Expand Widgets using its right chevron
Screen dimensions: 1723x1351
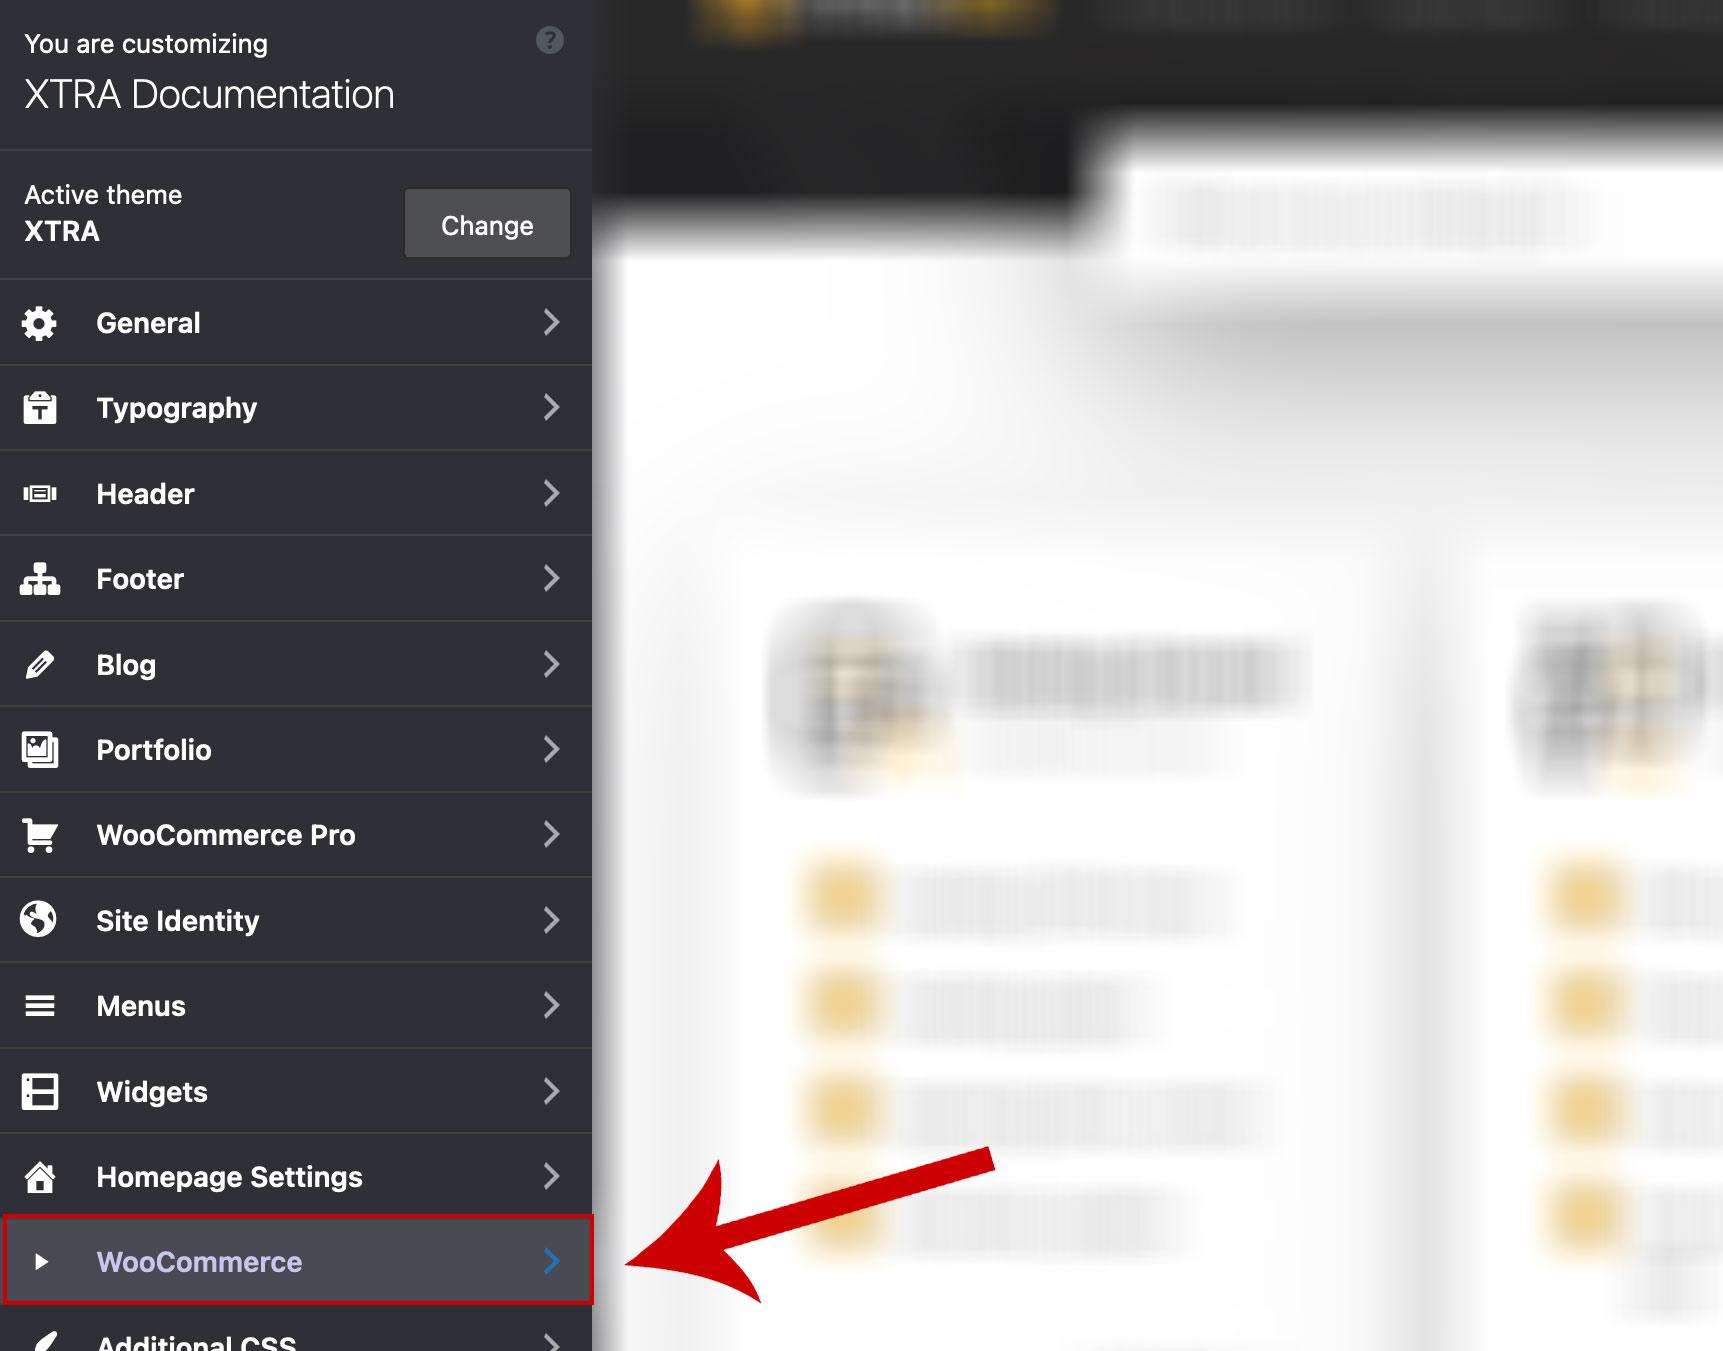551,1091
